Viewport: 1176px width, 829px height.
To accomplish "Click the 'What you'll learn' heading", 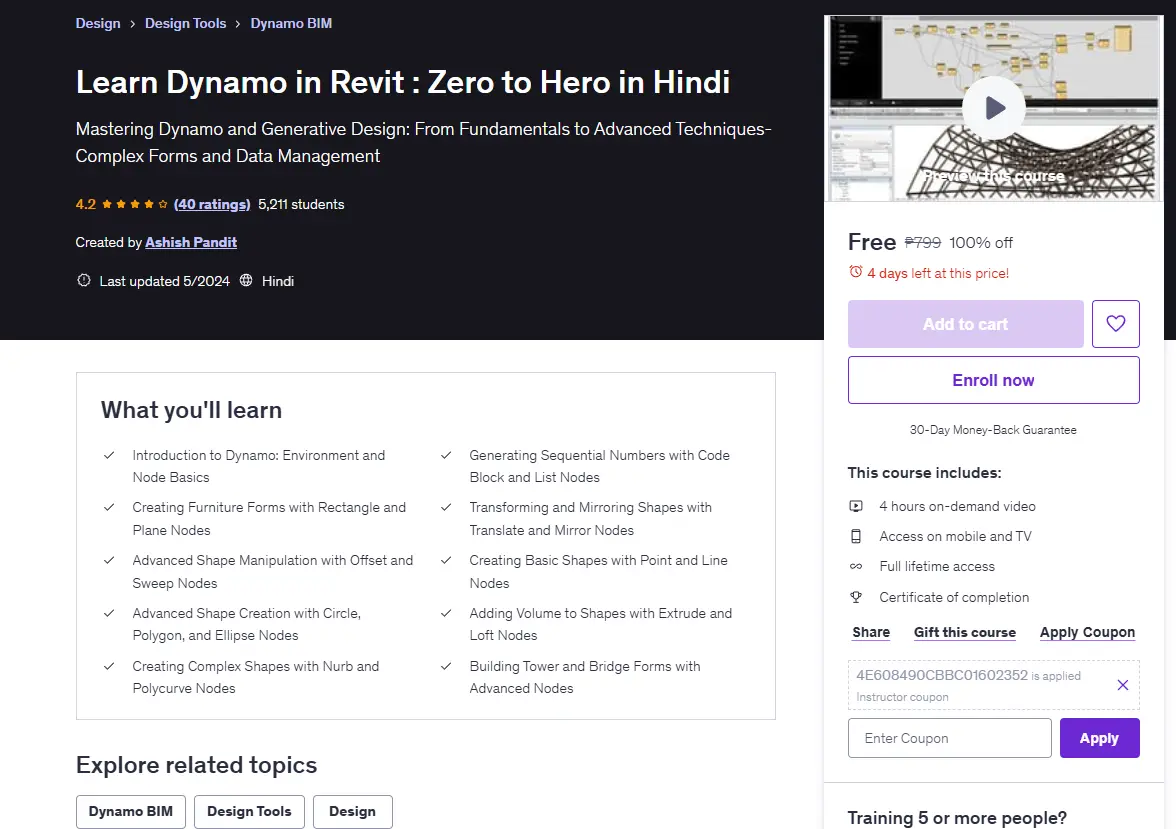I will coord(191,410).
